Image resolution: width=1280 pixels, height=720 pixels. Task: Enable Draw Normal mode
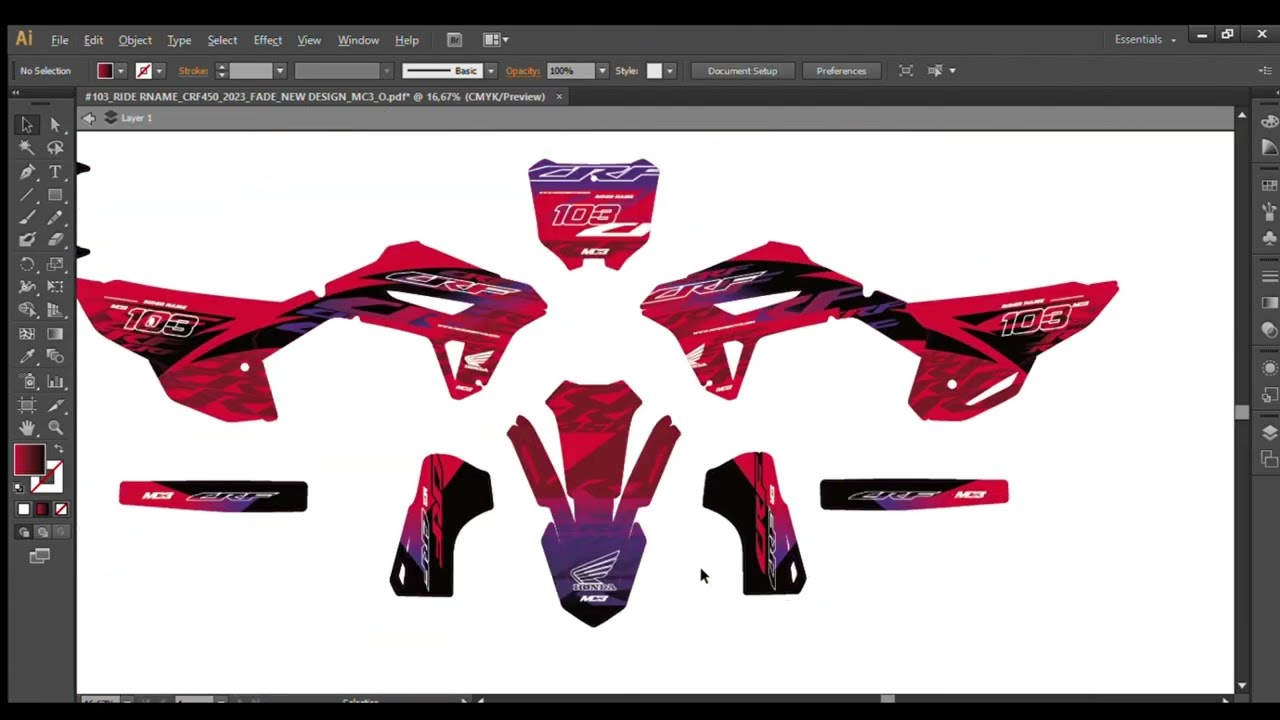point(24,532)
